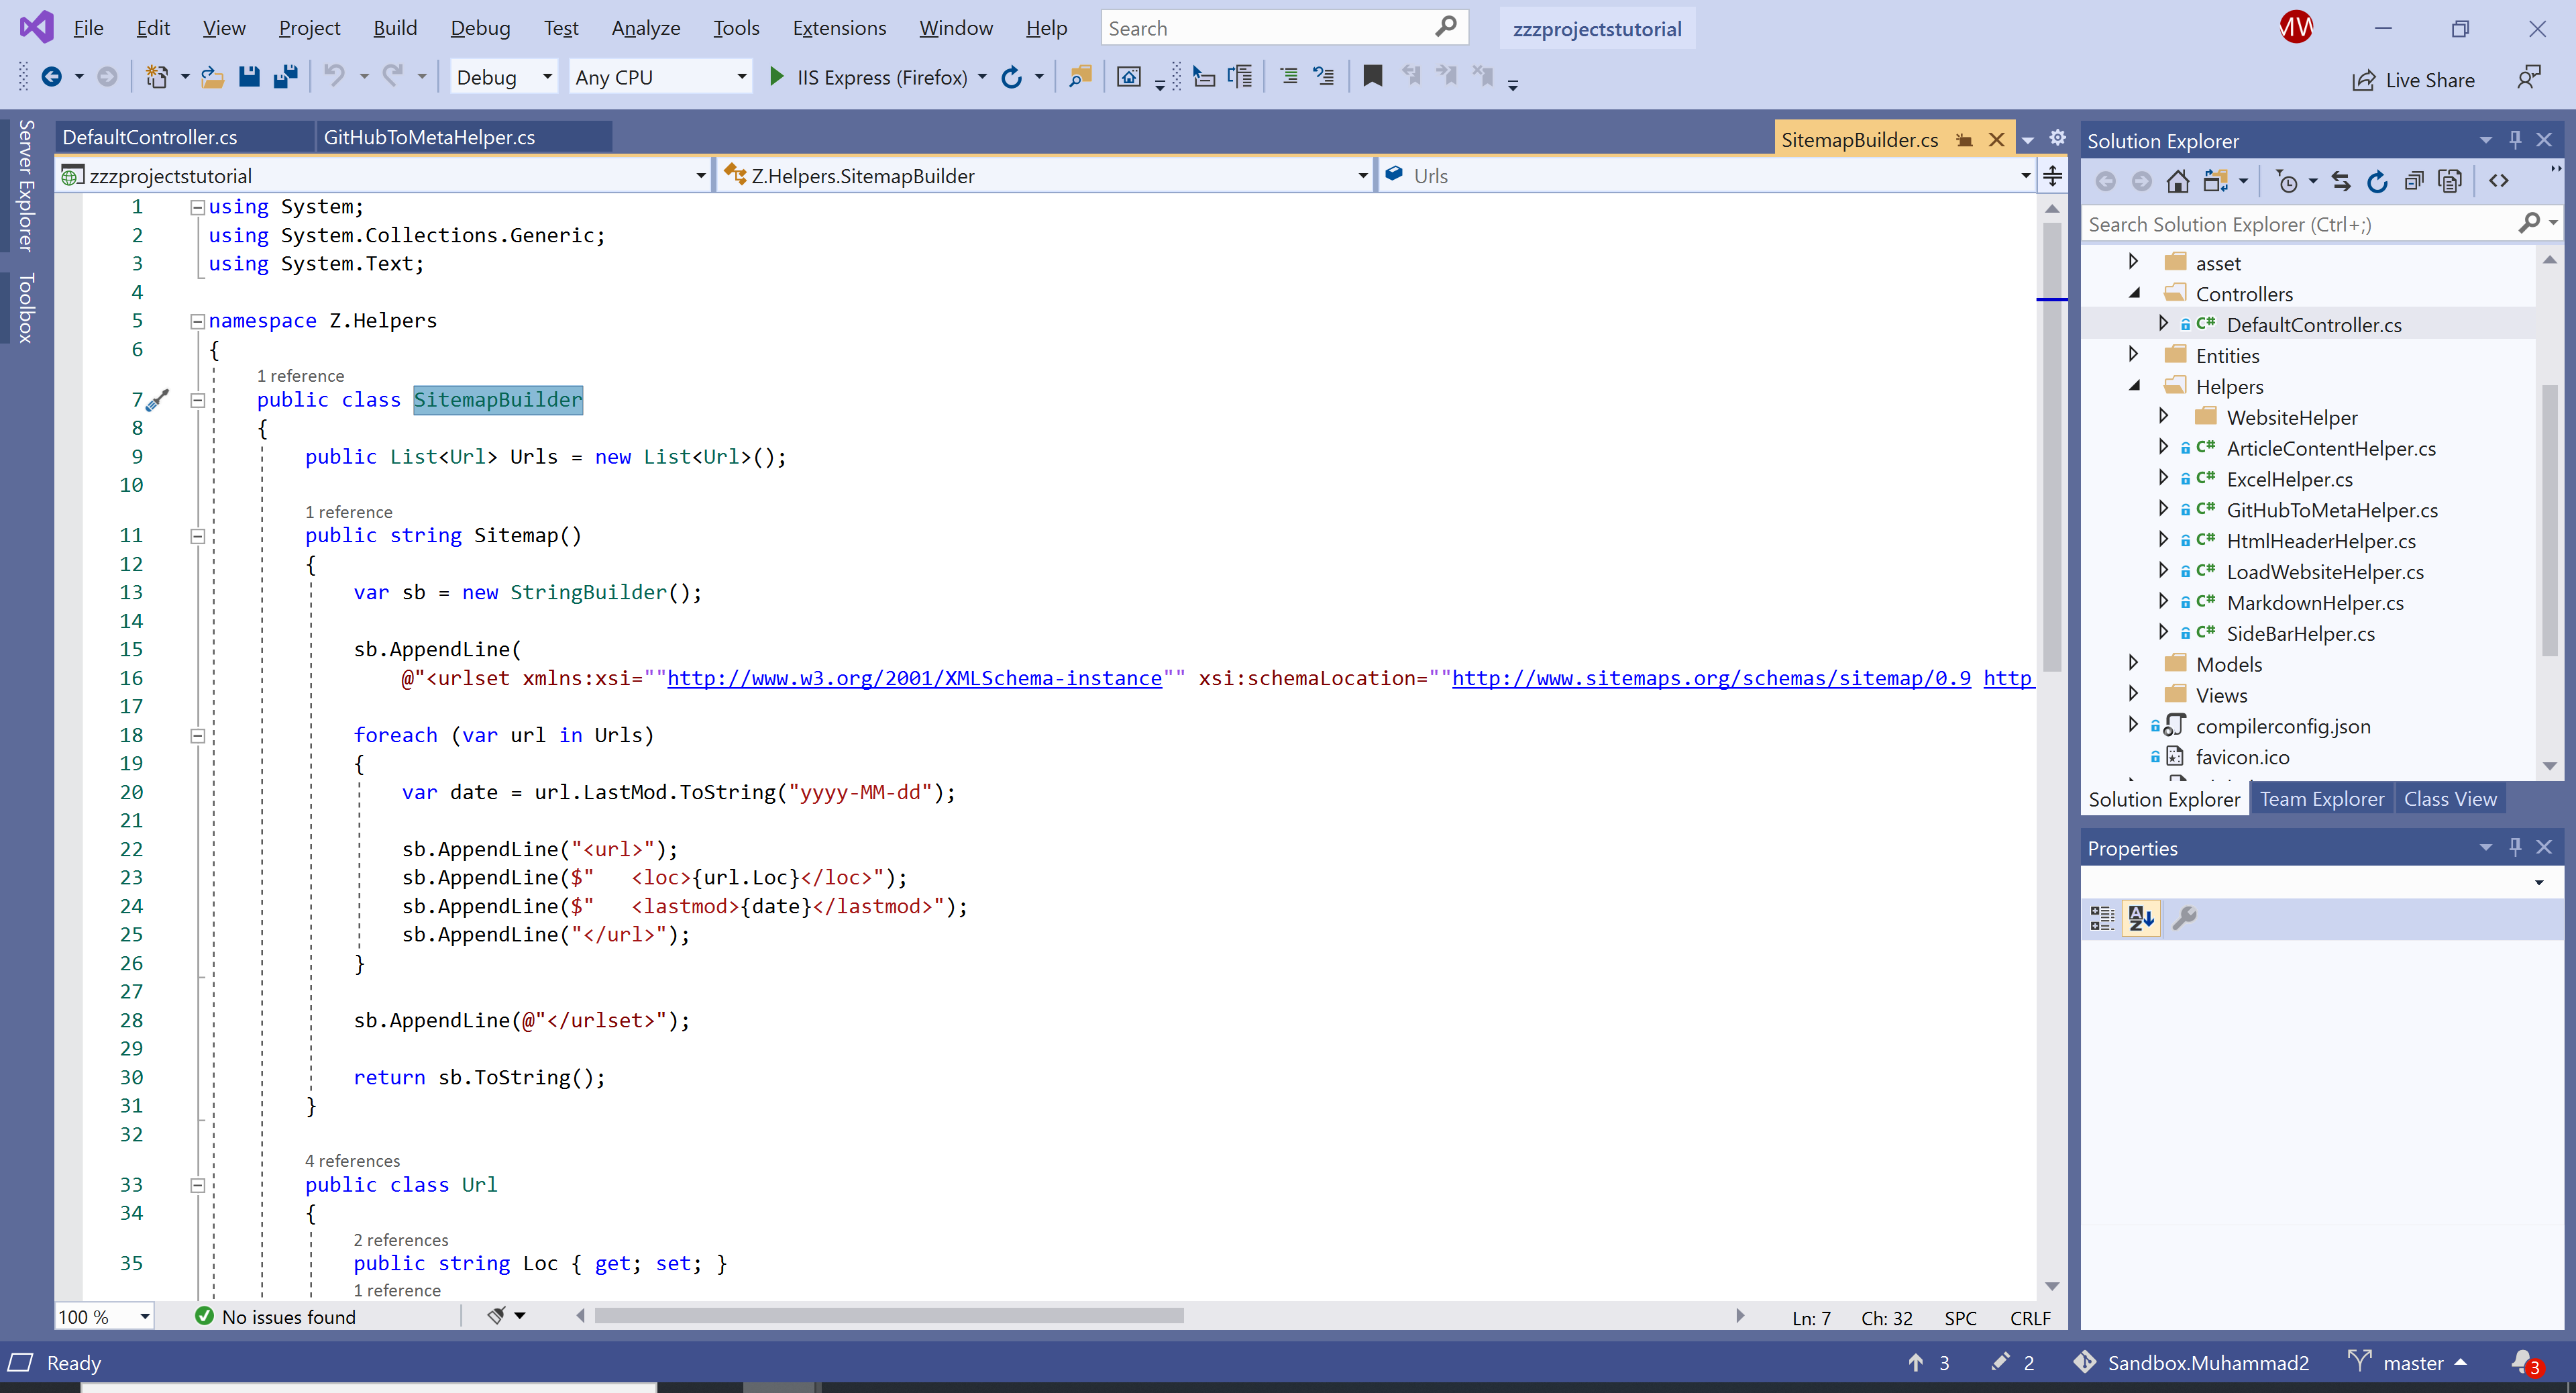Switch to GitHubToMetaHelper.cs tab
Viewport: 2576px width, 1393px height.
(x=429, y=137)
